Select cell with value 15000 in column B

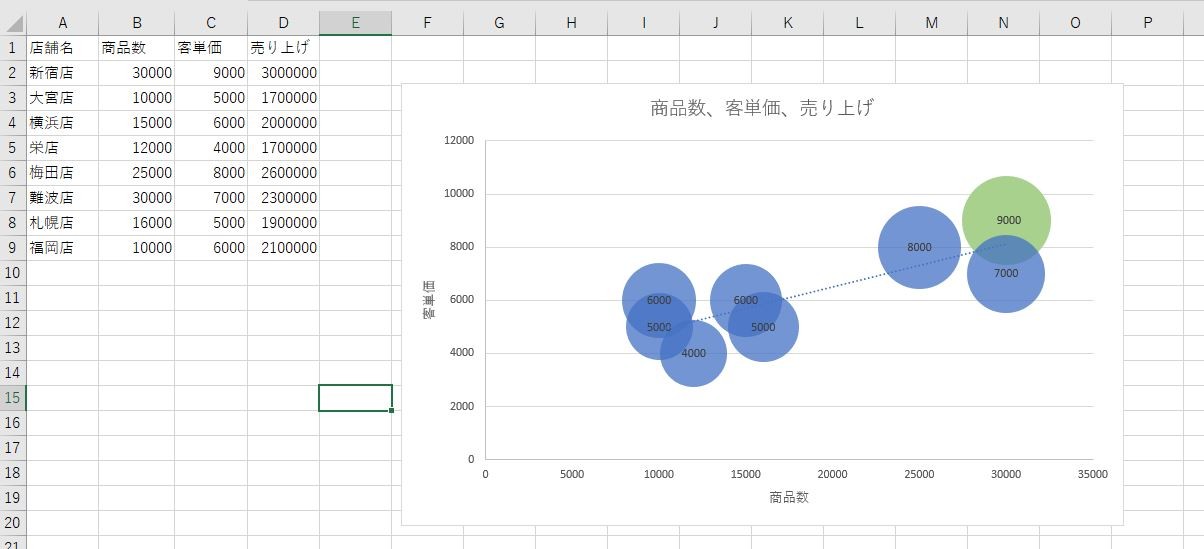tap(136, 123)
